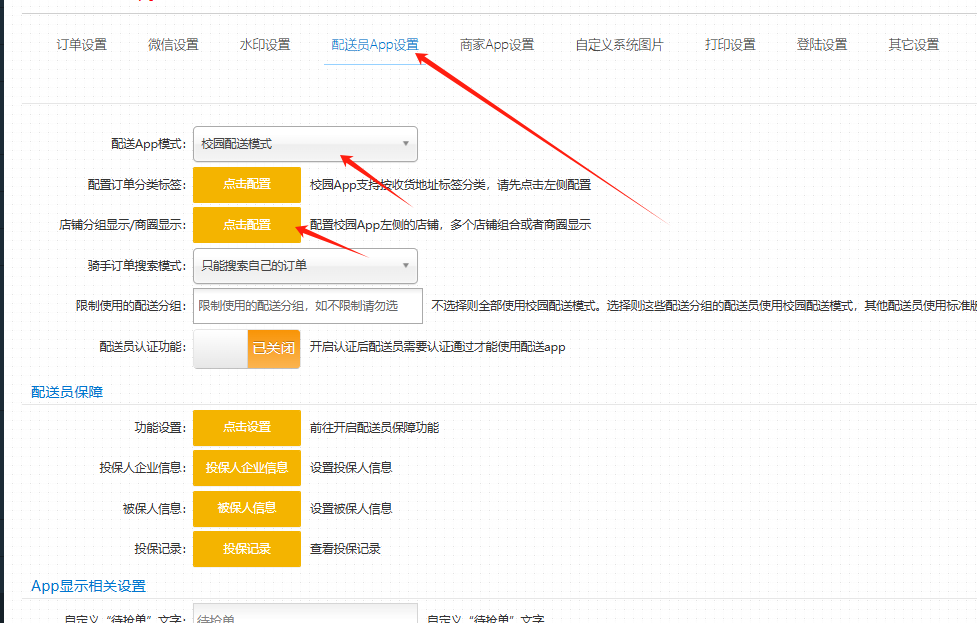Open the 投保人企业信息 button

tap(247, 468)
